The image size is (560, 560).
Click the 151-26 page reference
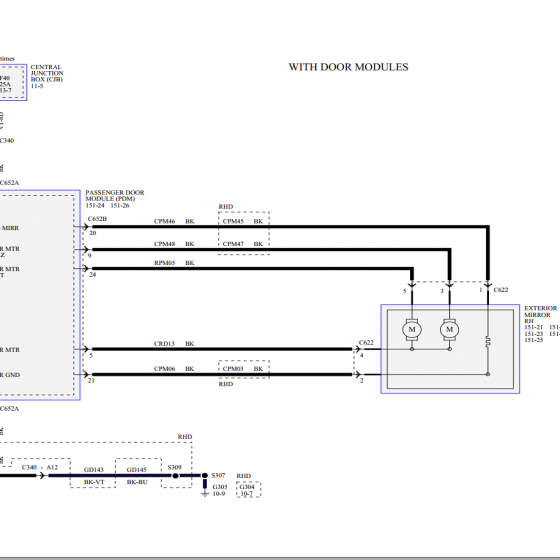click(x=120, y=205)
